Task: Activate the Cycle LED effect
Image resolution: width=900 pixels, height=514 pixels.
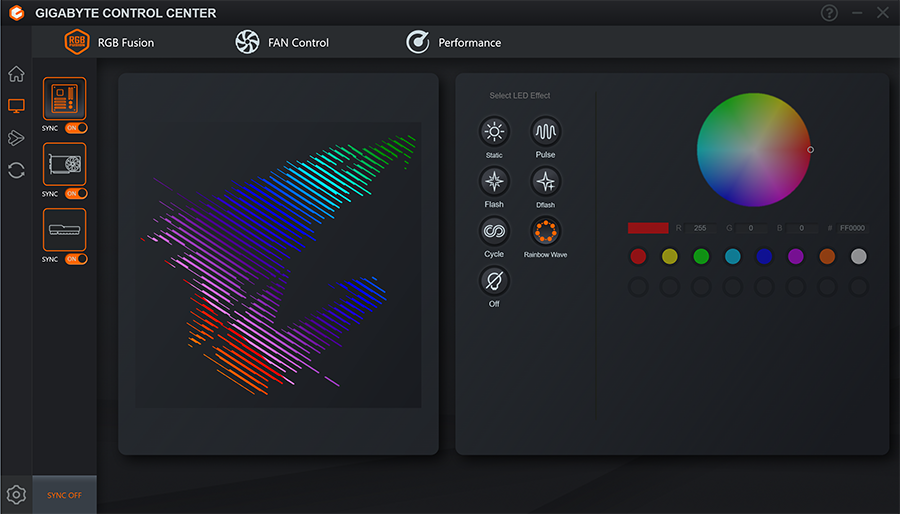Action: [494, 231]
